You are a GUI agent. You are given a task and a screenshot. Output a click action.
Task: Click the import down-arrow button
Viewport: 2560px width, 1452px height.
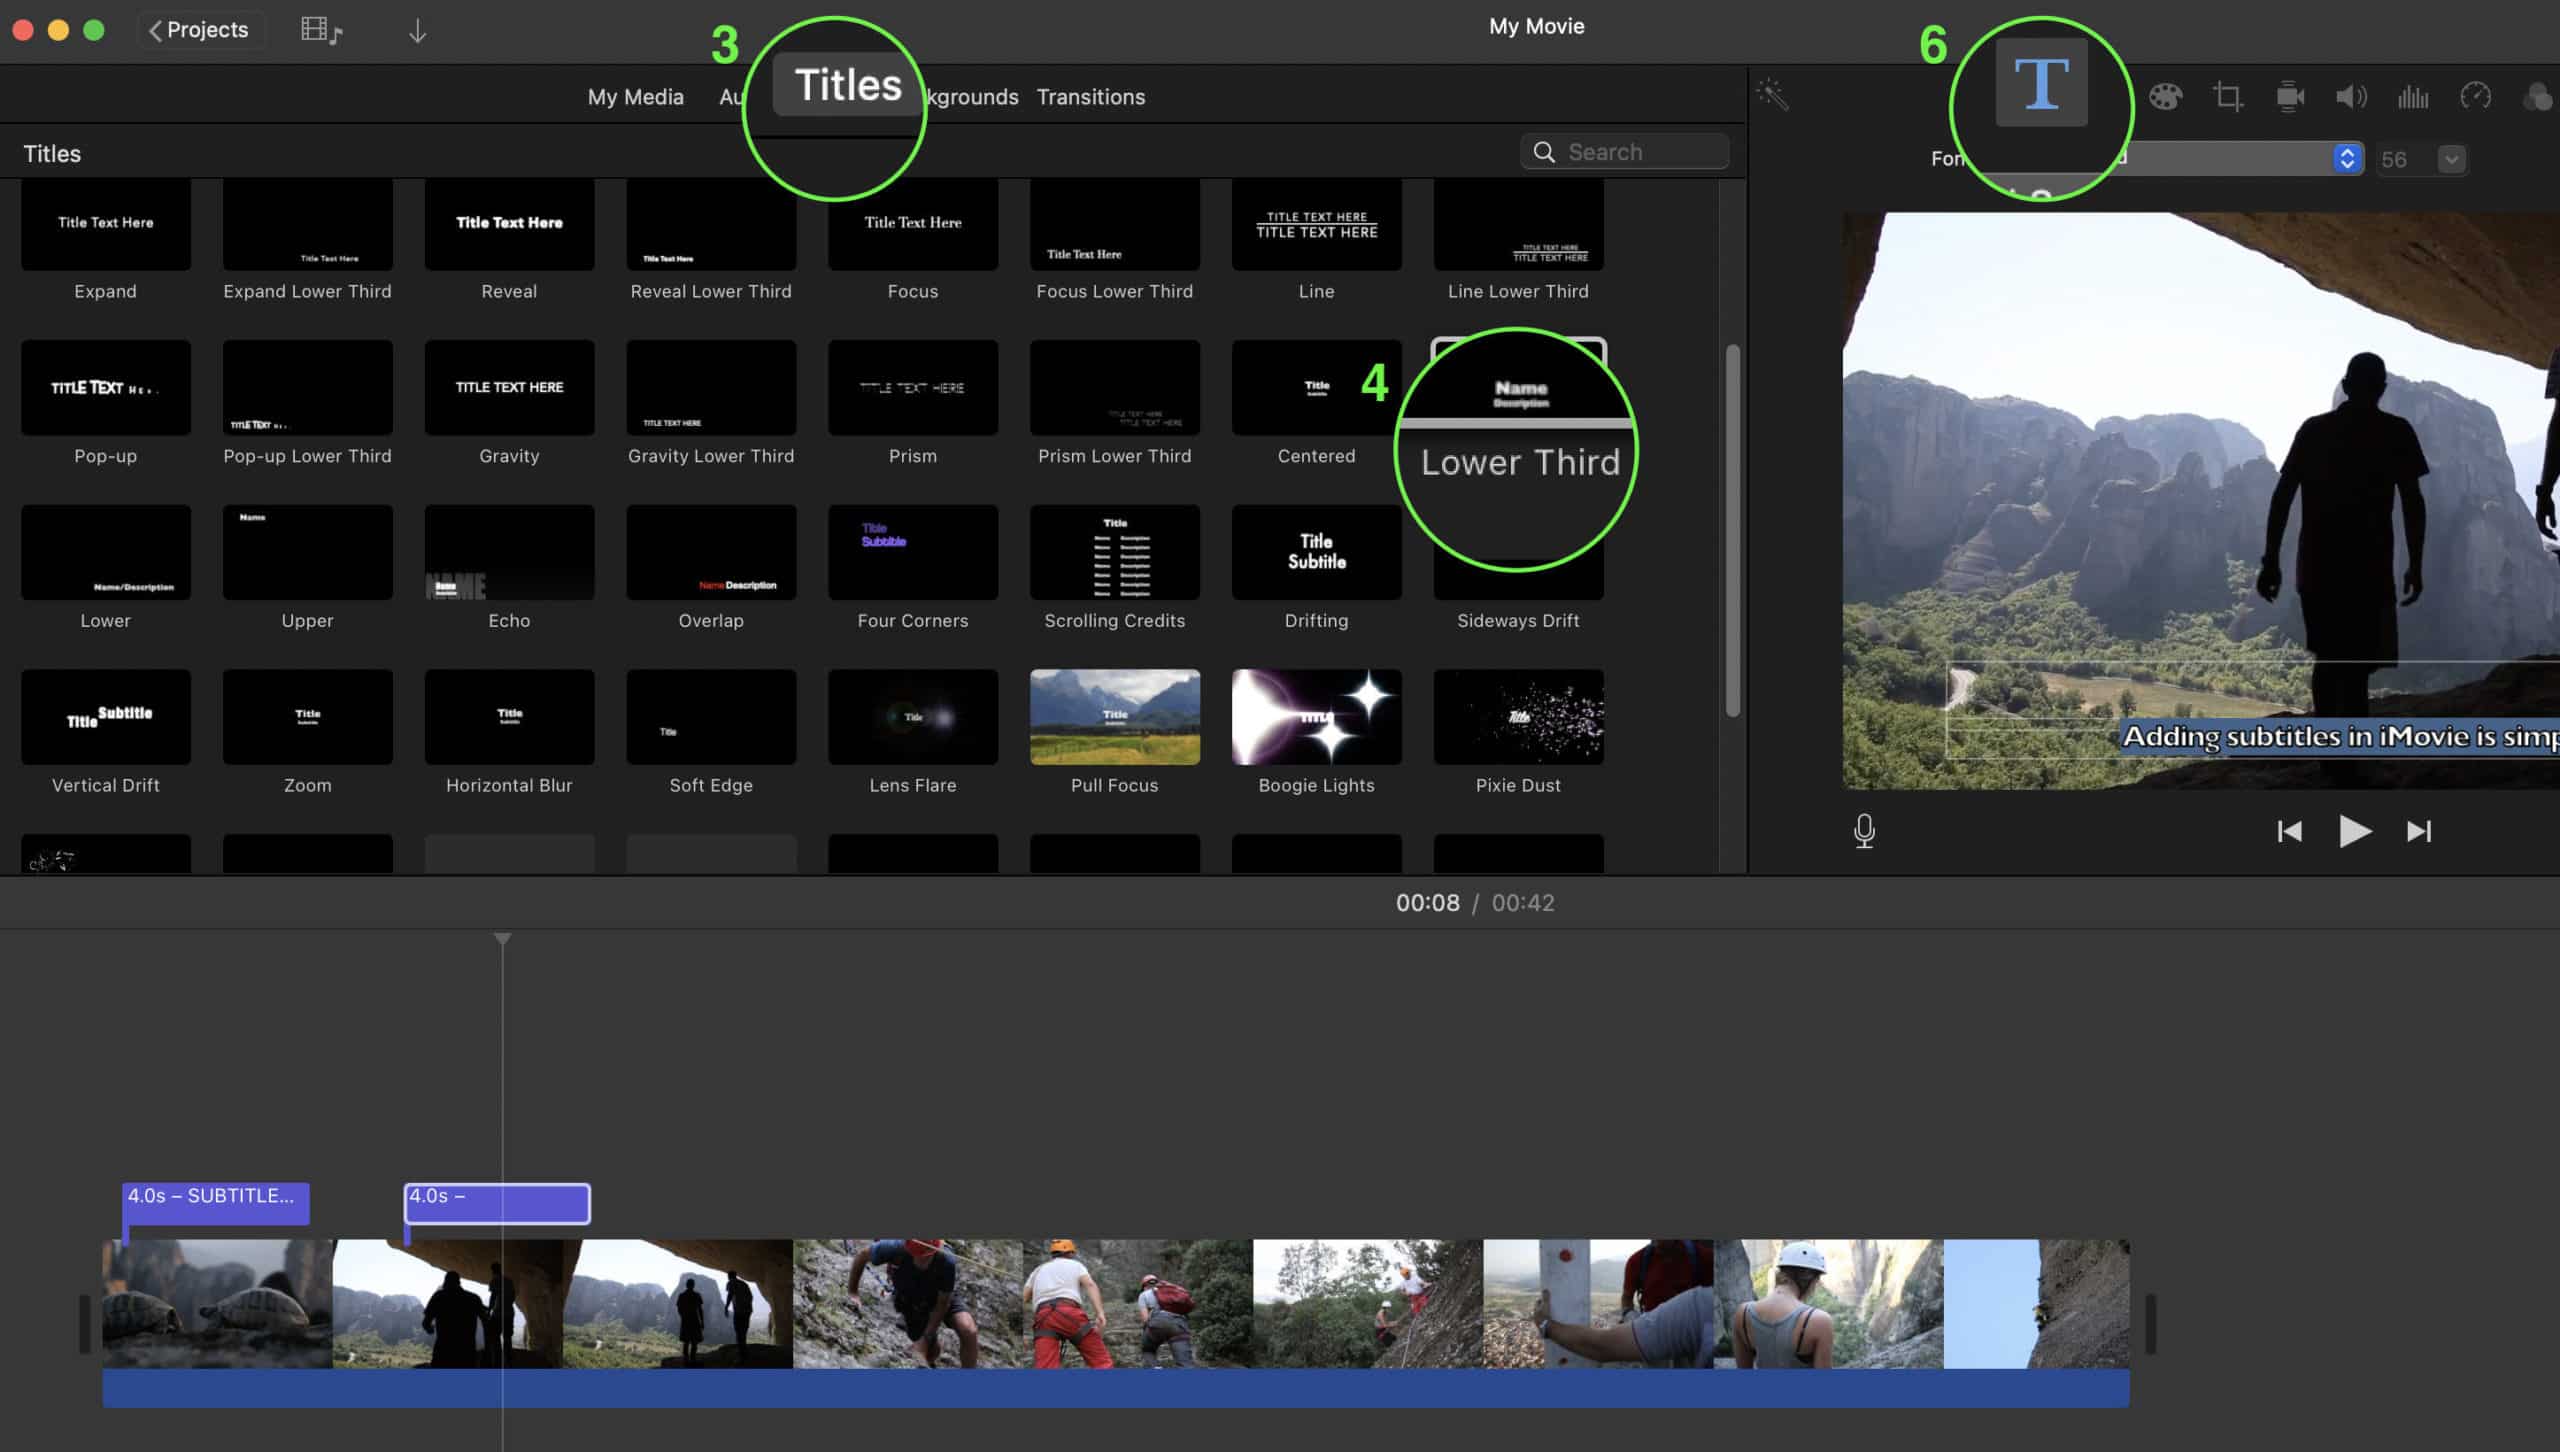(417, 31)
